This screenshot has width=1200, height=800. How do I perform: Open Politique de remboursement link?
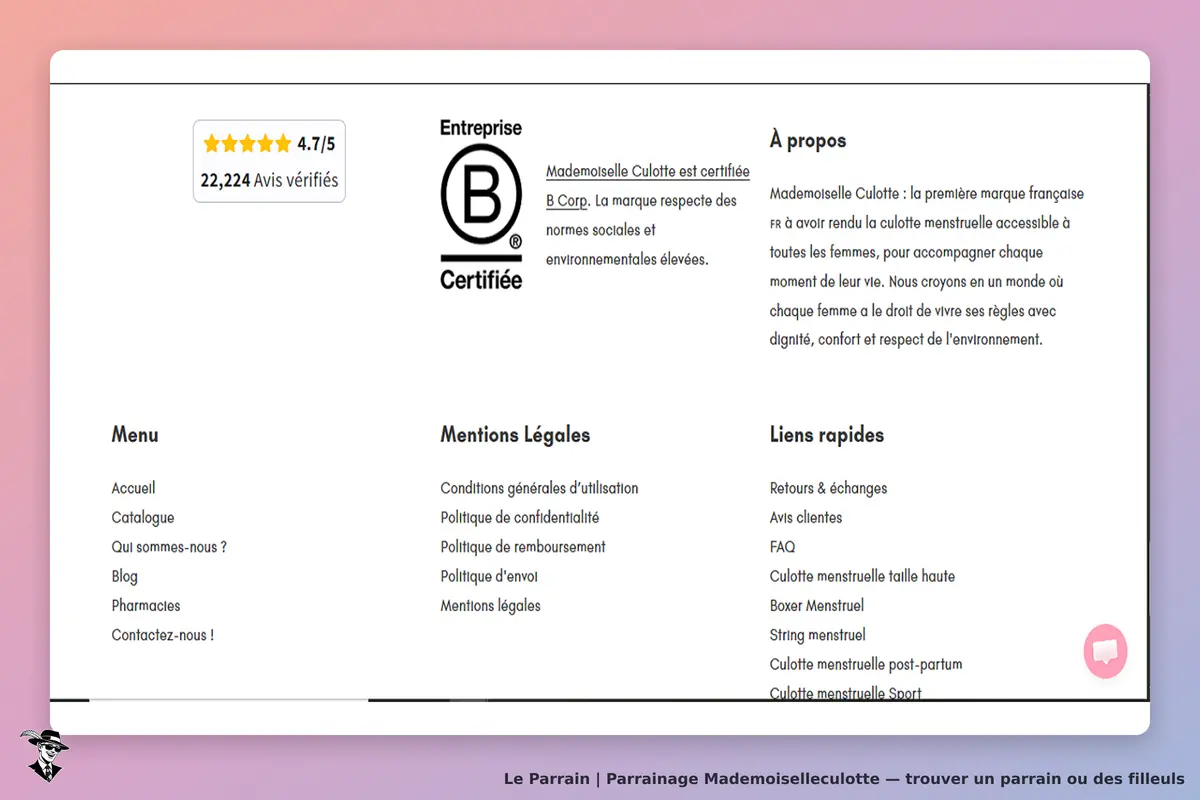[523, 547]
